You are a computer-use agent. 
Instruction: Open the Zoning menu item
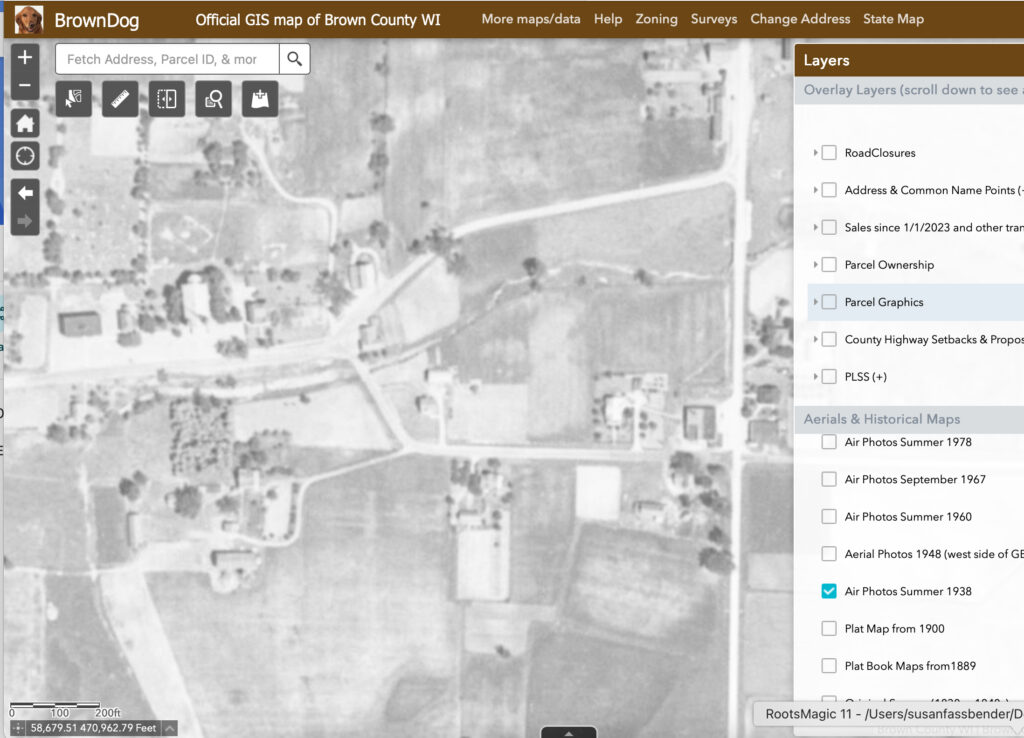click(x=656, y=19)
